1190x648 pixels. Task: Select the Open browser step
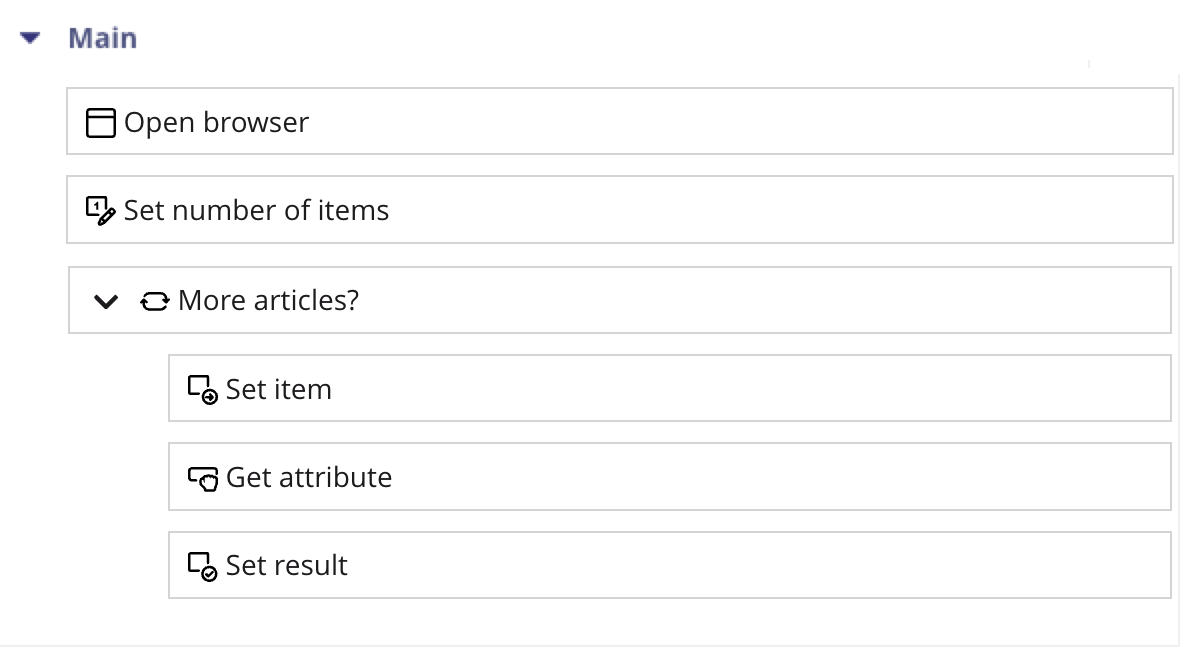coord(620,121)
